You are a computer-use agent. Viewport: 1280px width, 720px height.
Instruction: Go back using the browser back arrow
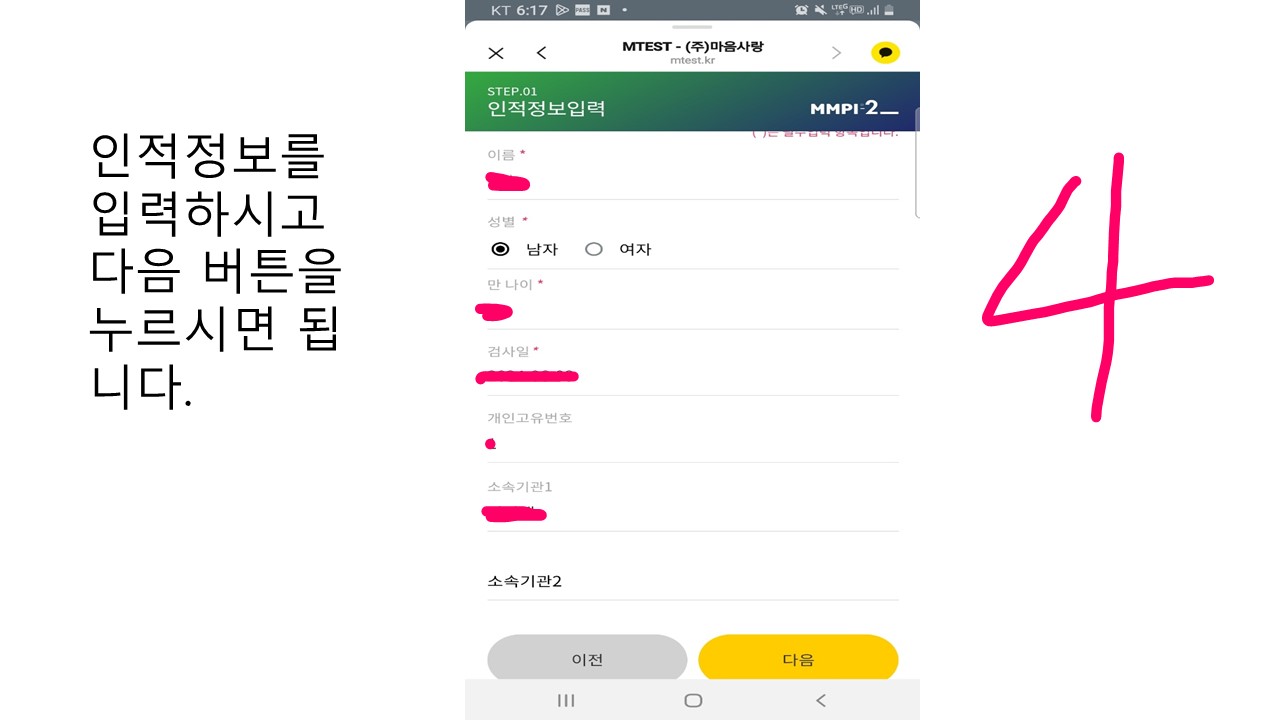tap(541, 53)
